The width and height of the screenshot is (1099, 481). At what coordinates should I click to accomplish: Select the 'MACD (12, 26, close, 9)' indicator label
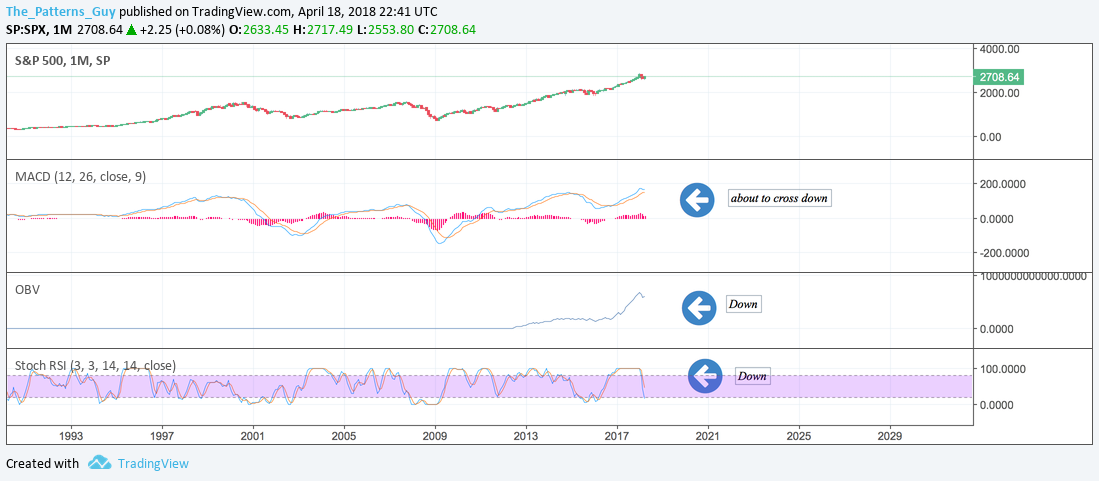point(80,177)
